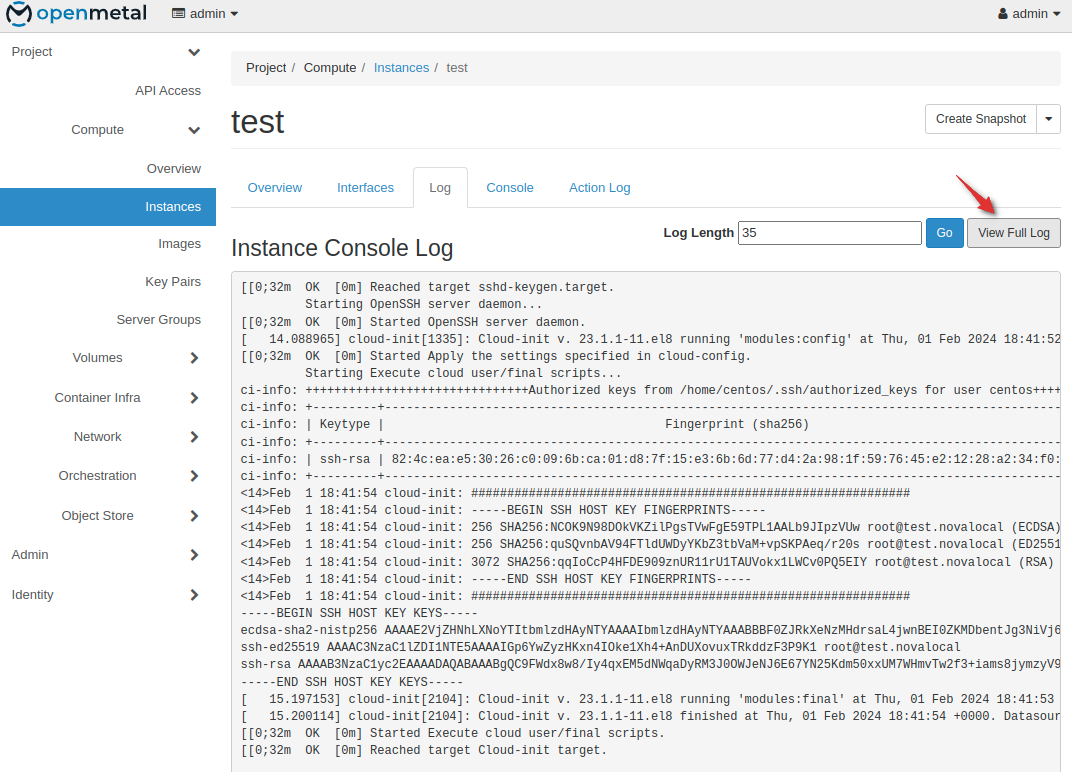Click the Create Snapshot button
The image size is (1072, 772).
(x=980, y=119)
